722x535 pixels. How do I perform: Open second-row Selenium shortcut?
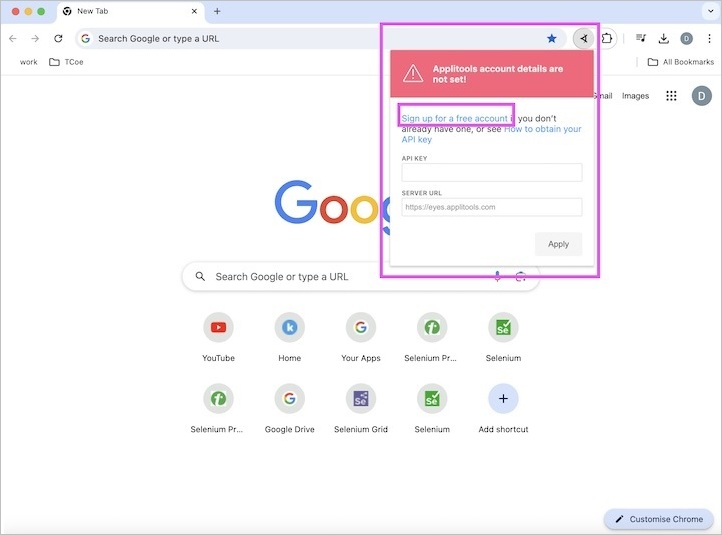[432, 408]
